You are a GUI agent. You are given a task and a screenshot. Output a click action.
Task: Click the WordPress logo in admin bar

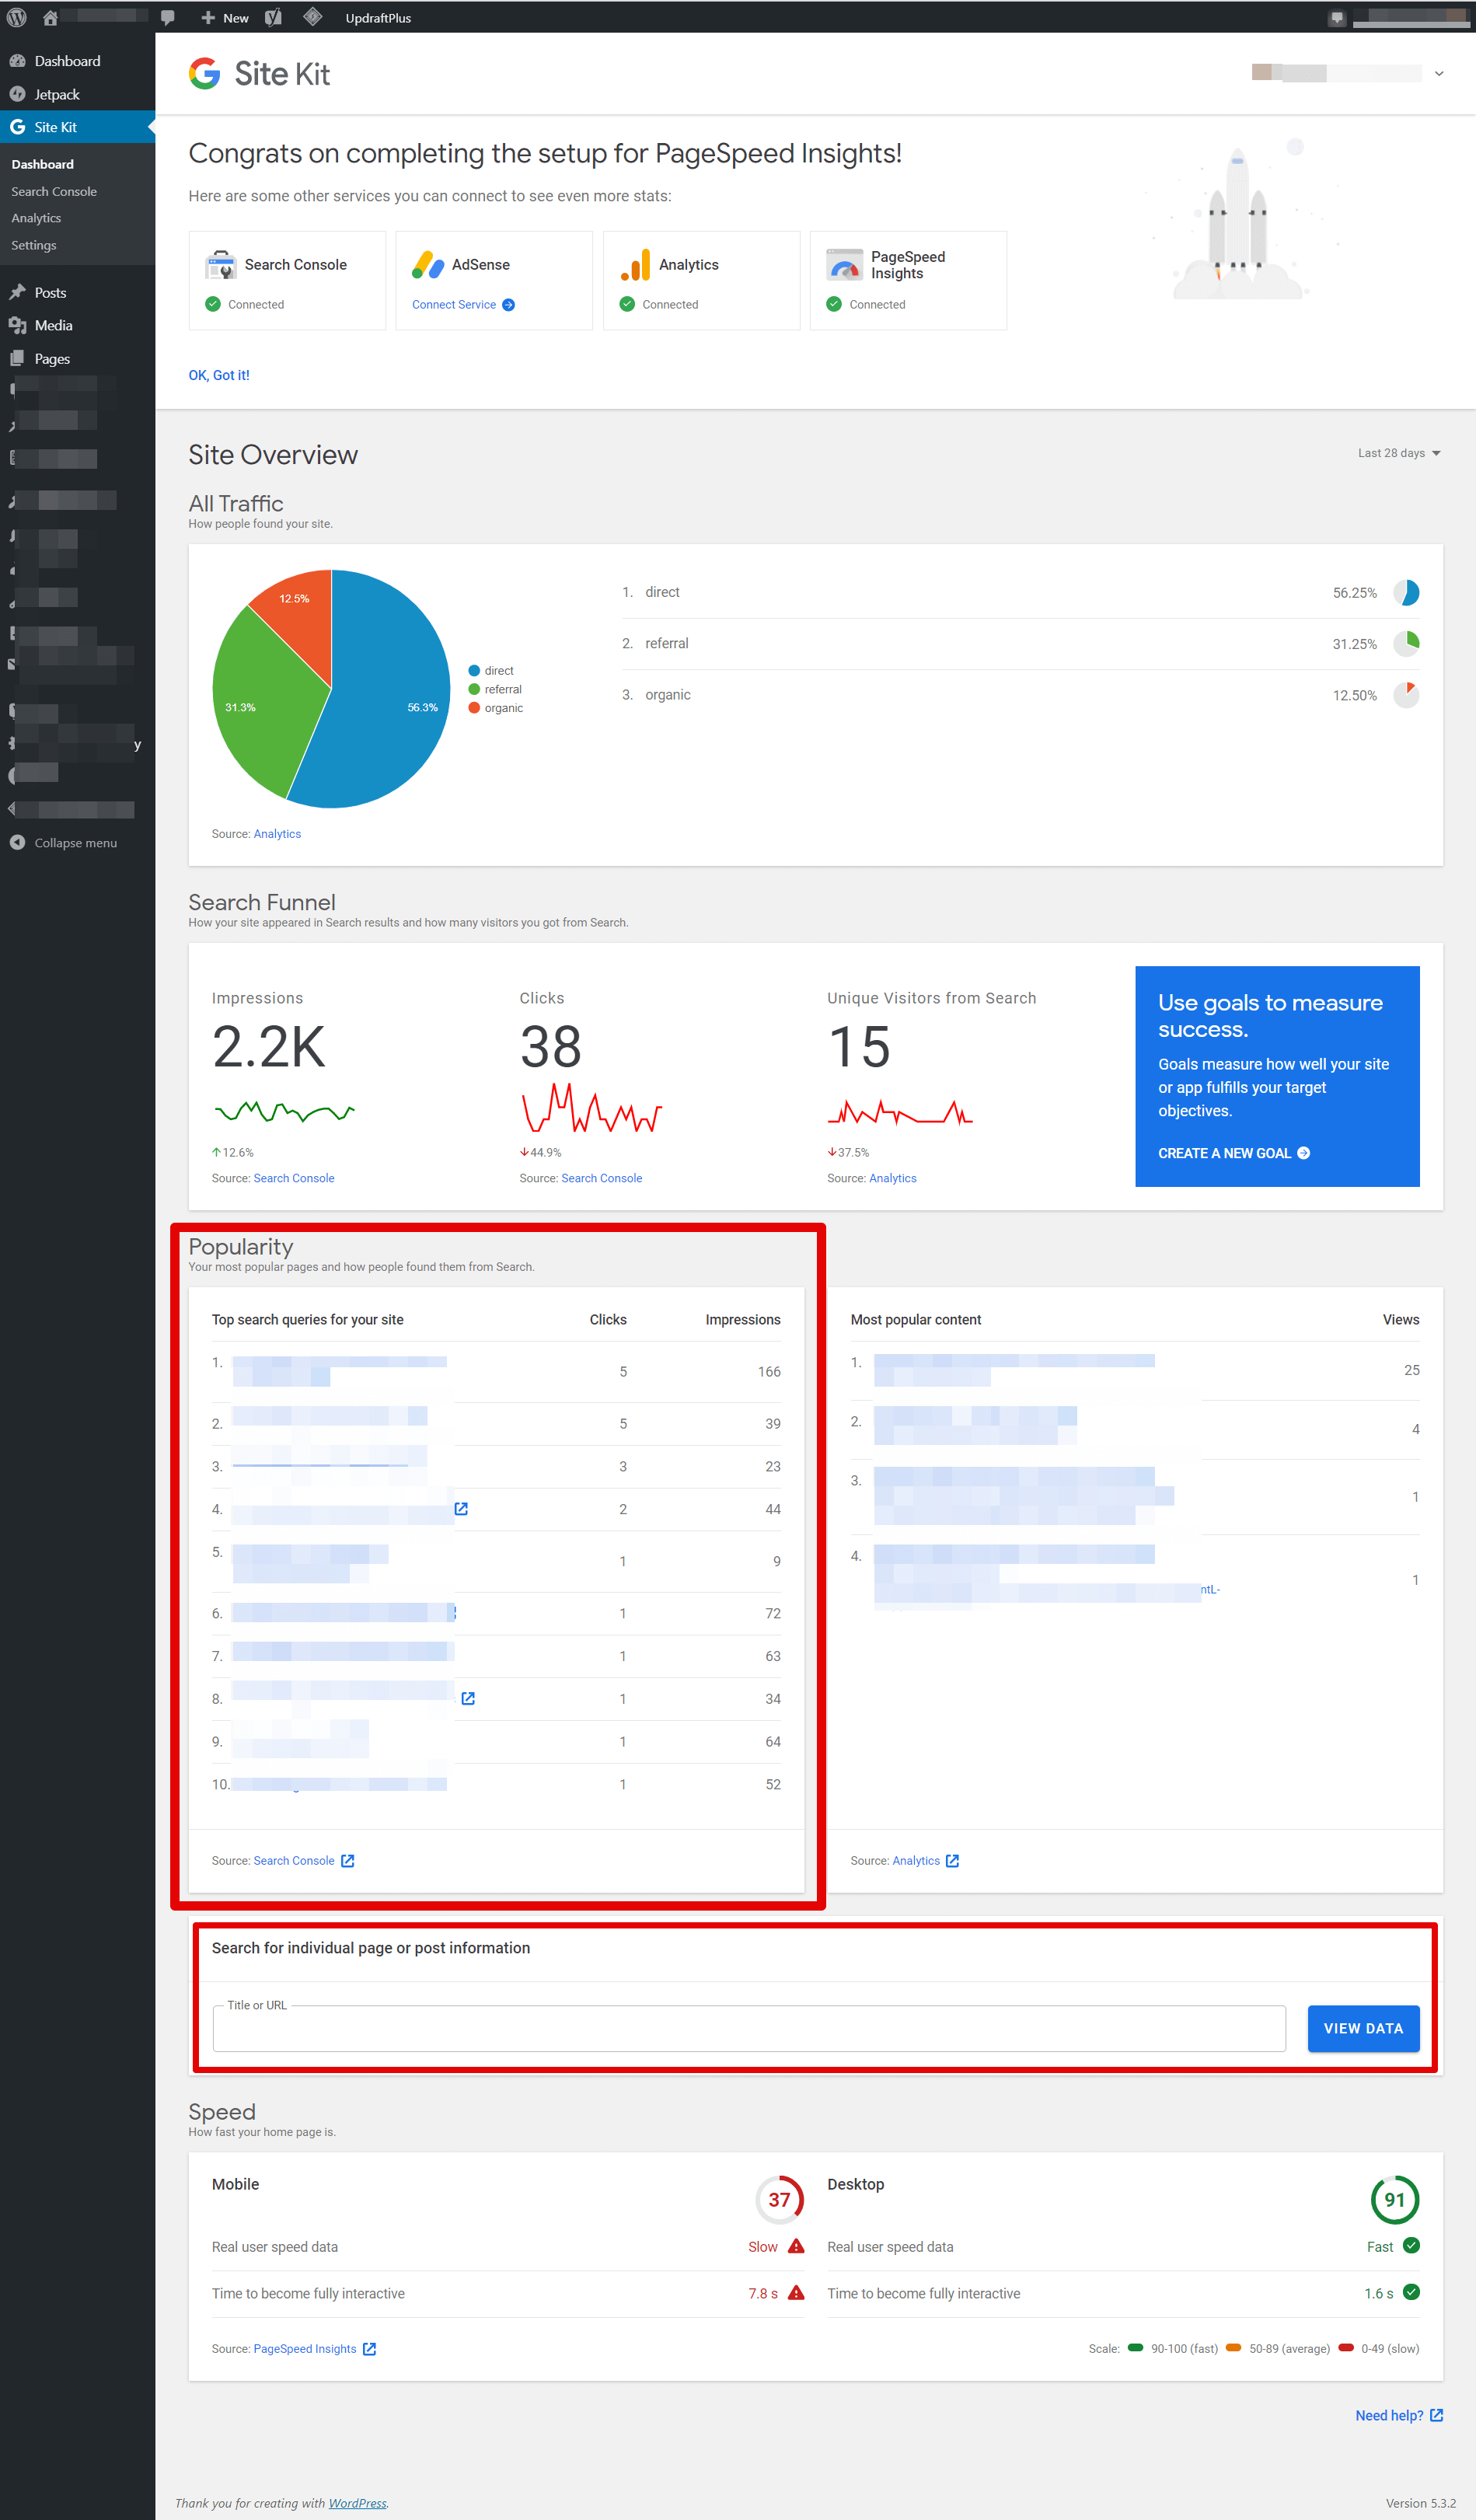click(x=17, y=17)
